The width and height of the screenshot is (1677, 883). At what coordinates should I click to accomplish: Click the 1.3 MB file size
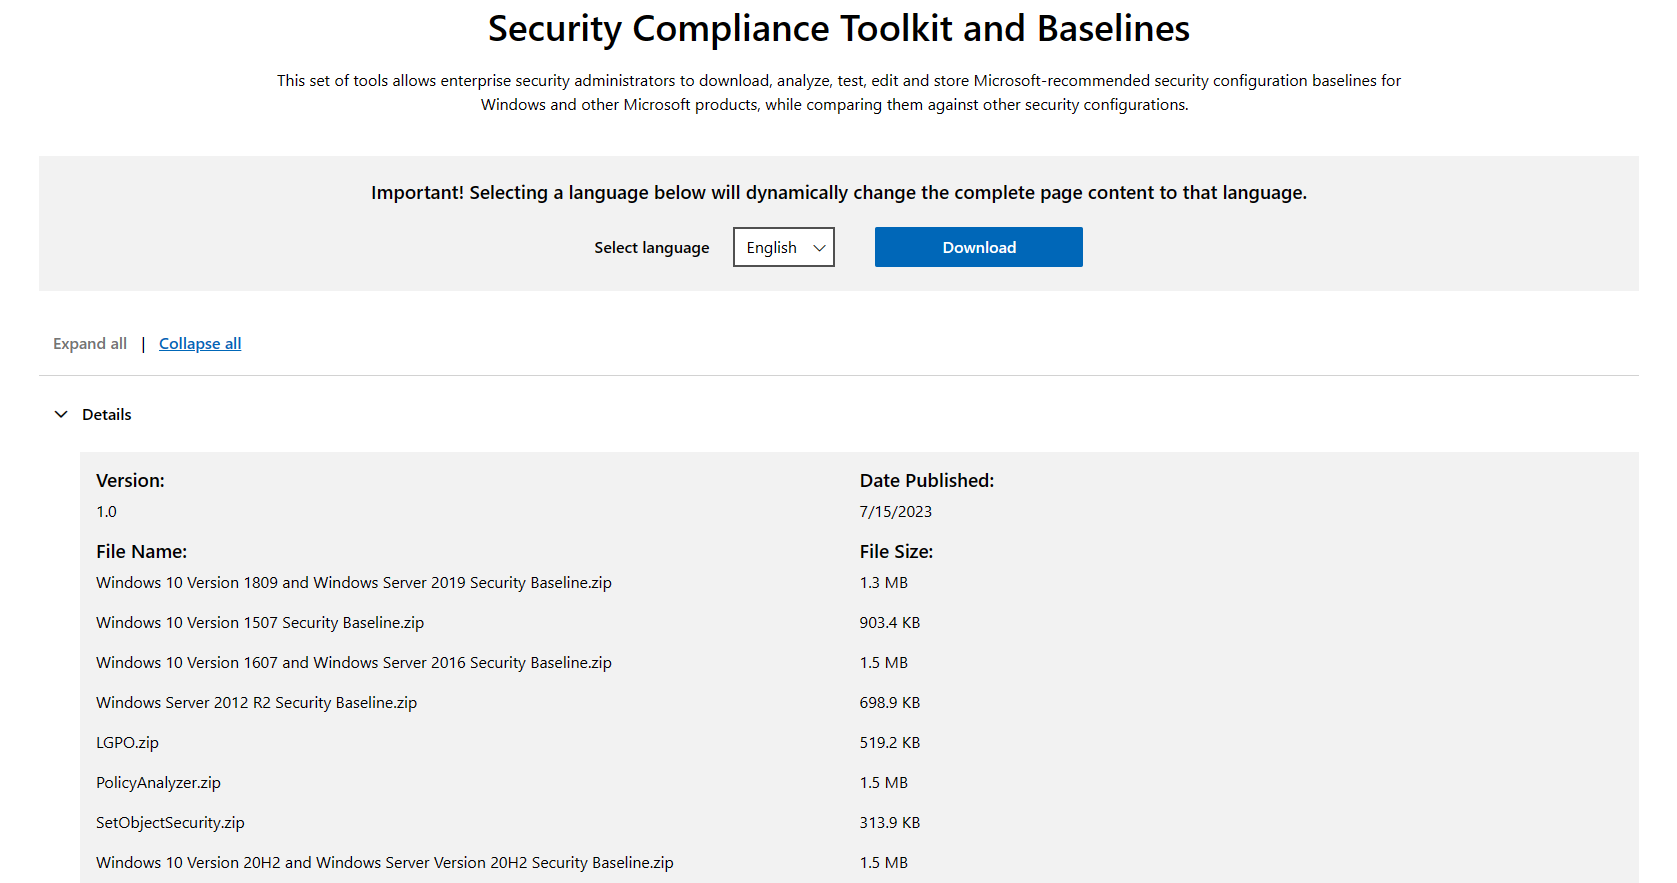click(x=884, y=583)
